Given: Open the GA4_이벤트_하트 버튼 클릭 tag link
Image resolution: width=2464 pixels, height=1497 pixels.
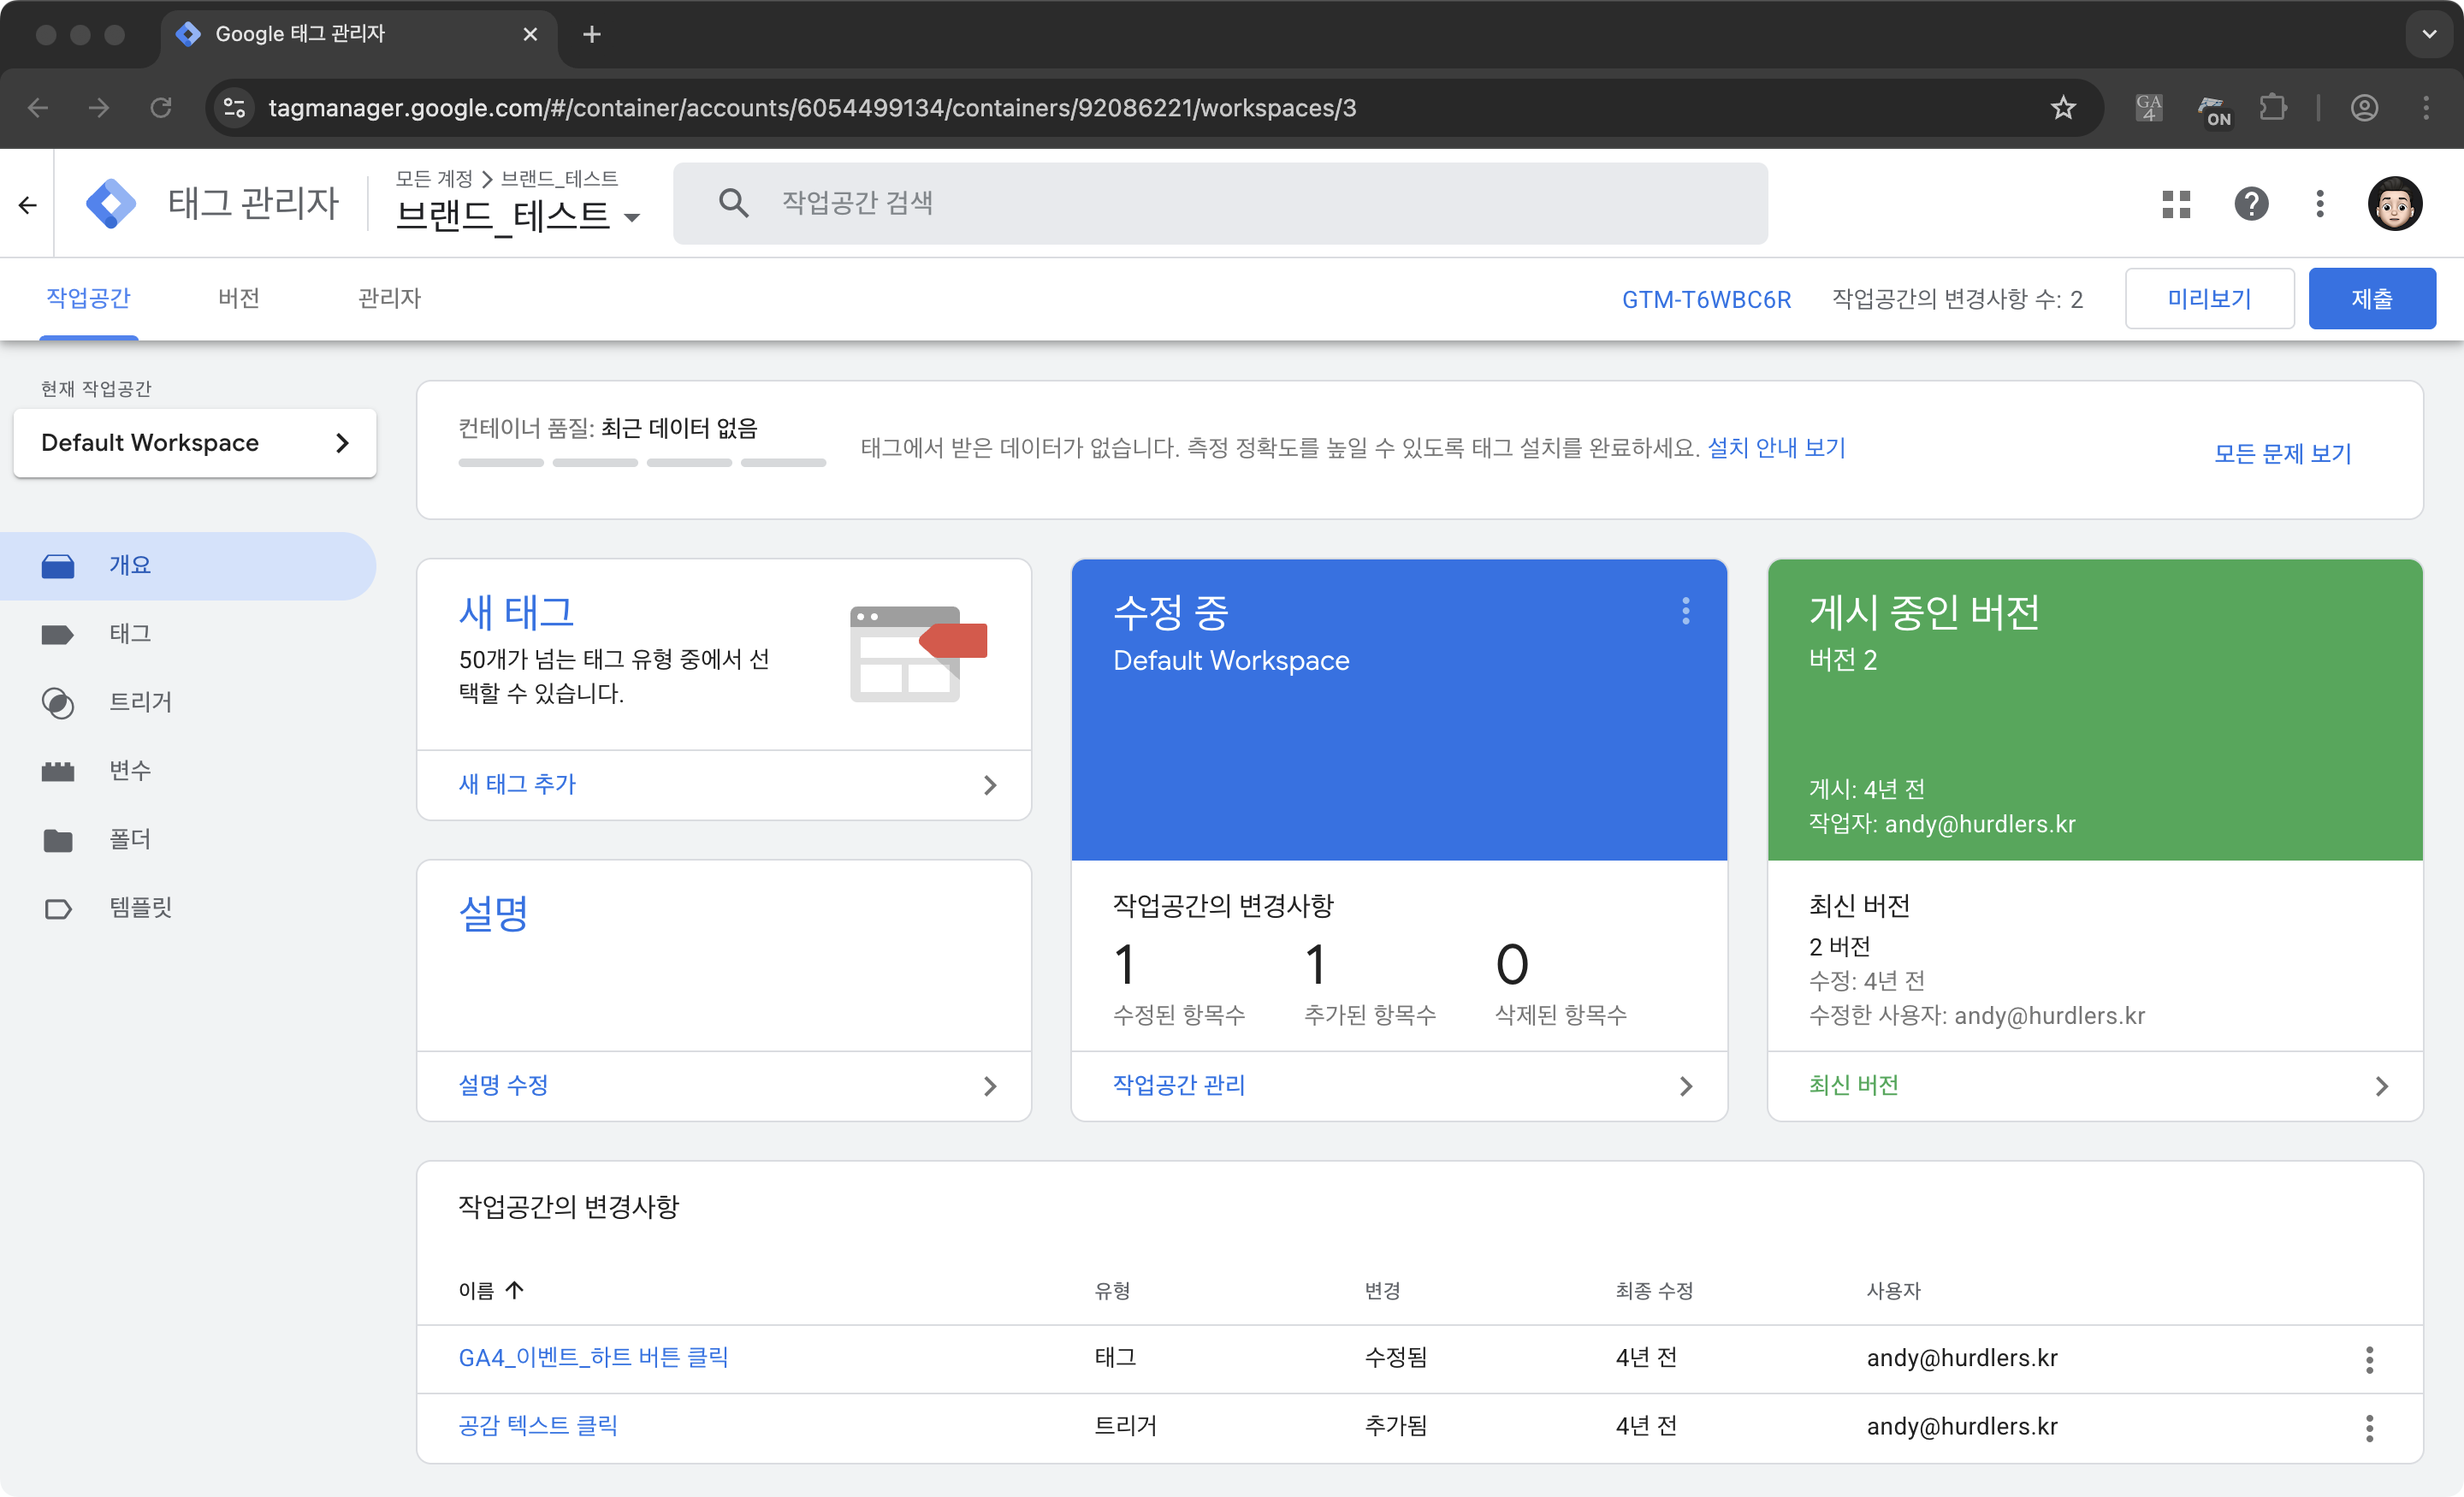Looking at the screenshot, I should coord(593,1358).
